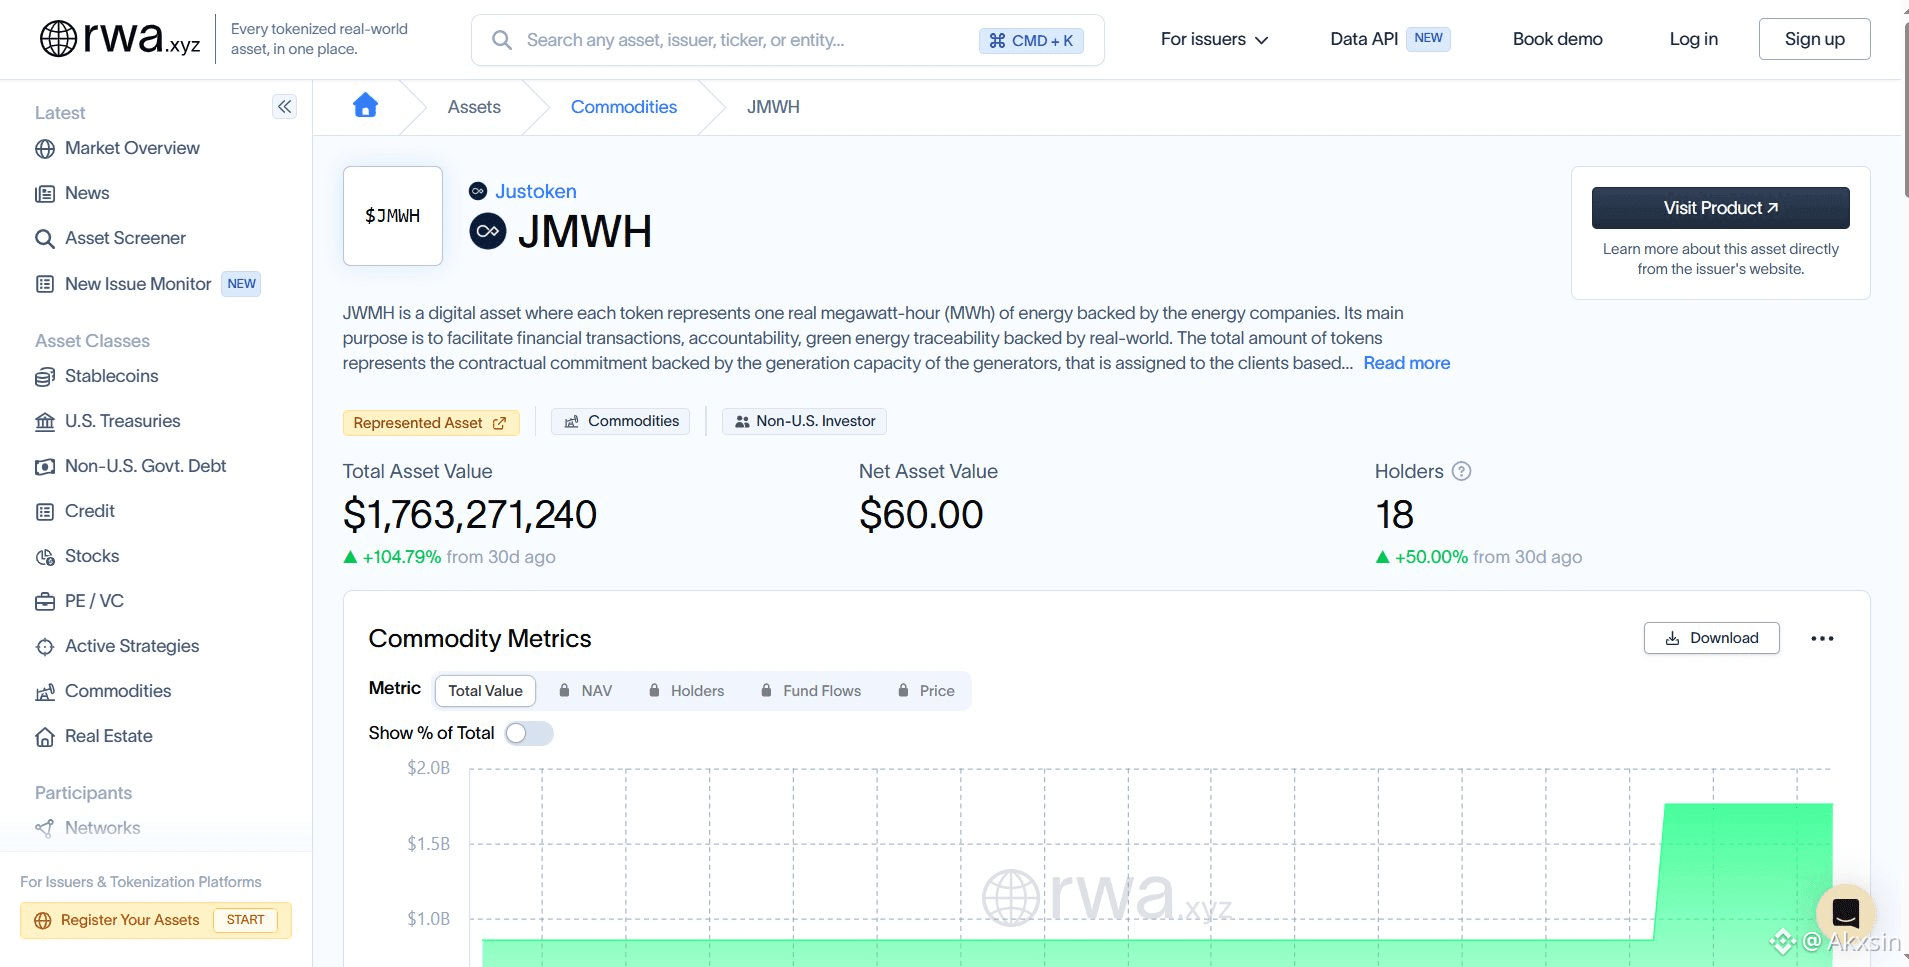This screenshot has height=967, width=1909.
Task: Click the Holders count 18
Action: point(1394,514)
